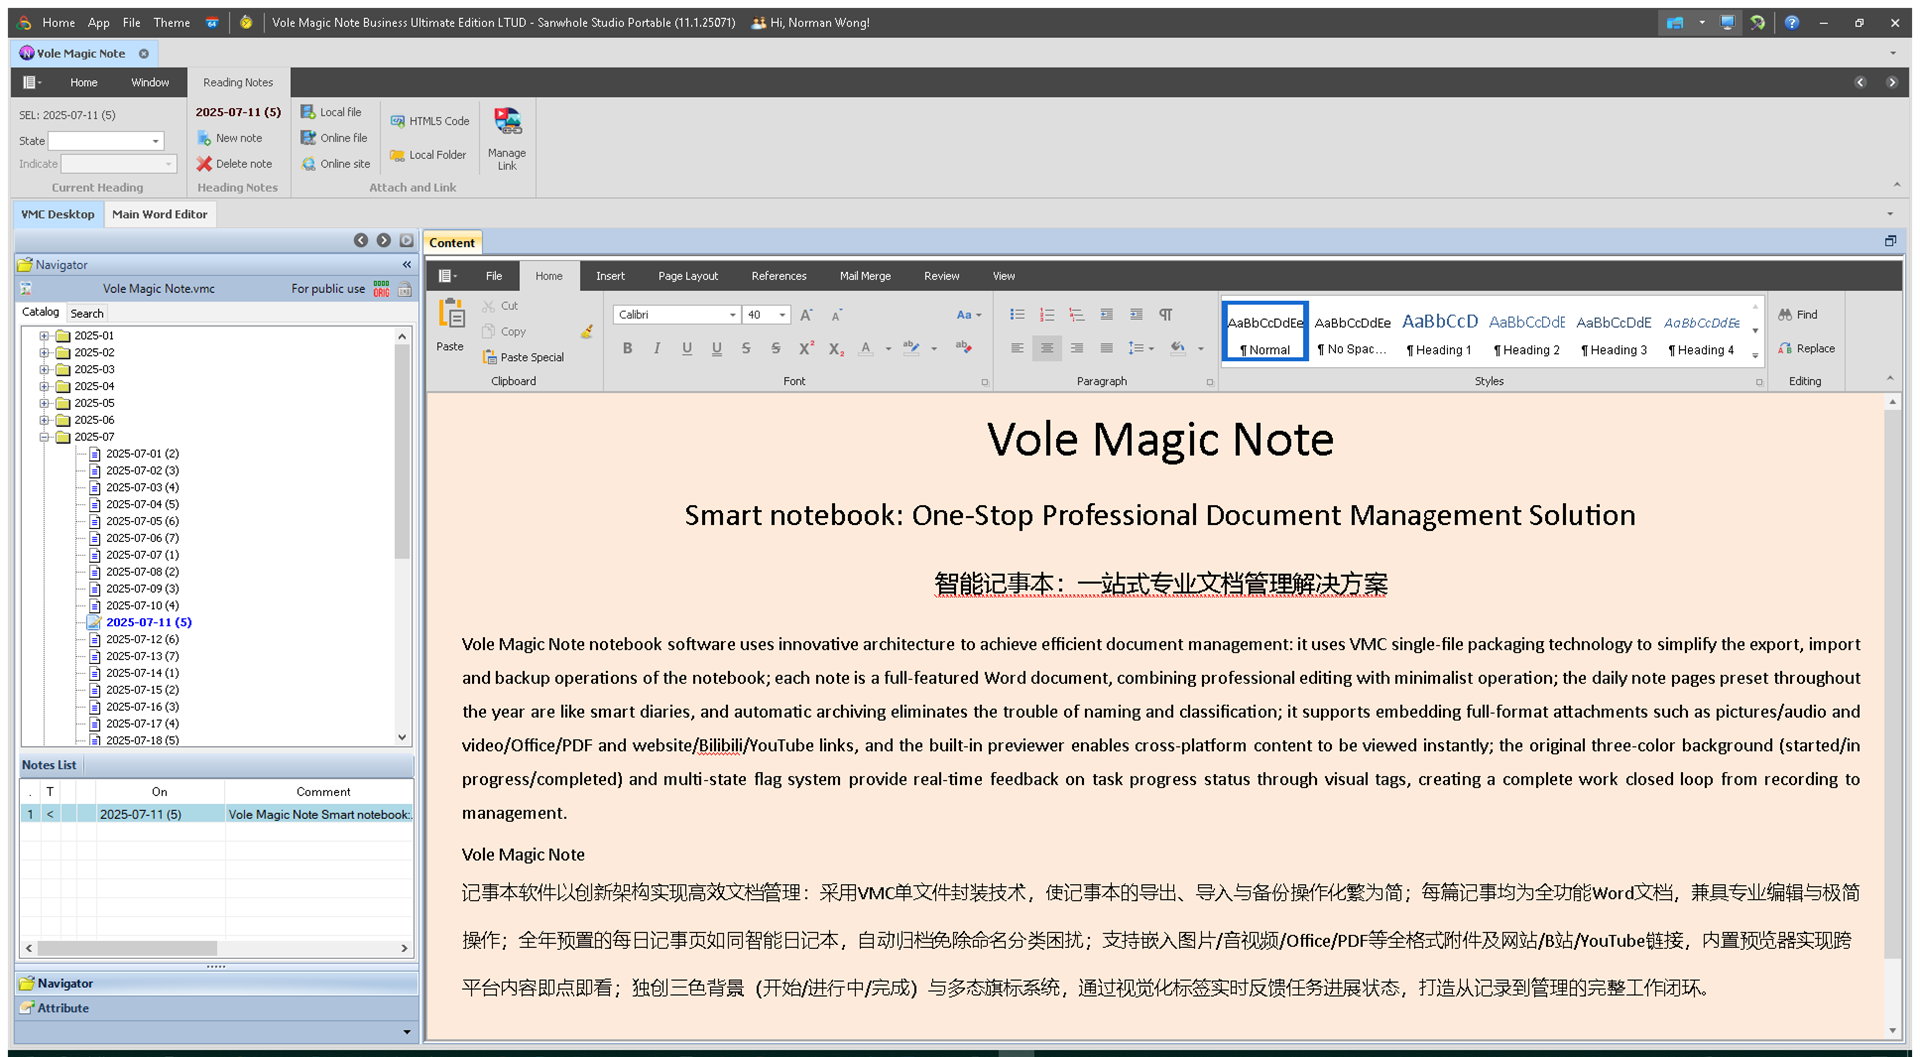
Task: Click Cut in Clipboard group
Action: [500, 306]
